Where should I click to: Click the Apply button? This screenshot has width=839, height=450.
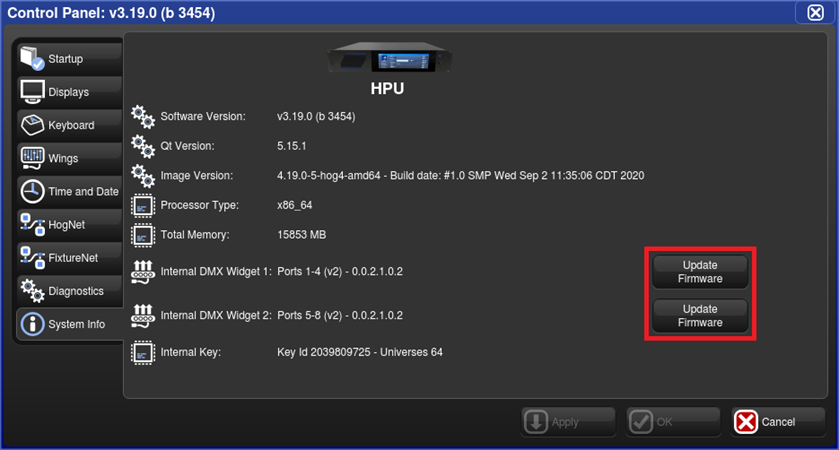click(x=568, y=422)
